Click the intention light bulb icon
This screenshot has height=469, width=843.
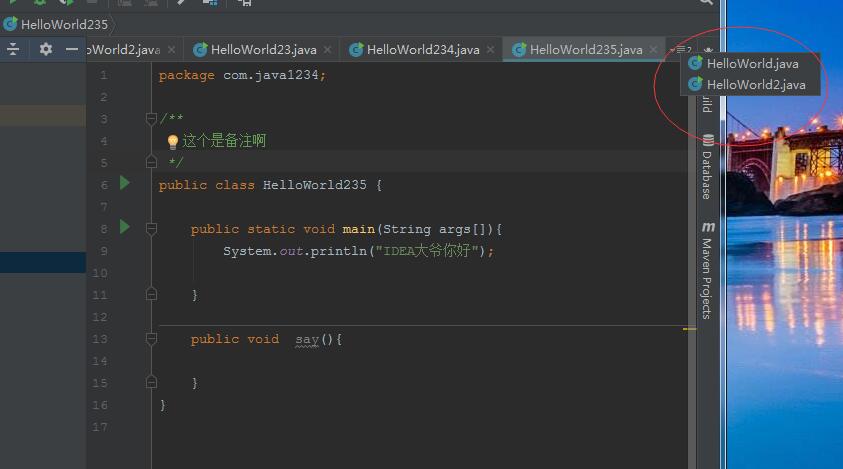point(172,141)
